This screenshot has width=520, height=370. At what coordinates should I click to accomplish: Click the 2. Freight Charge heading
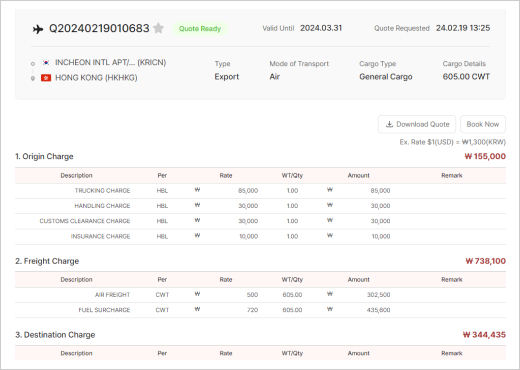[x=47, y=261]
